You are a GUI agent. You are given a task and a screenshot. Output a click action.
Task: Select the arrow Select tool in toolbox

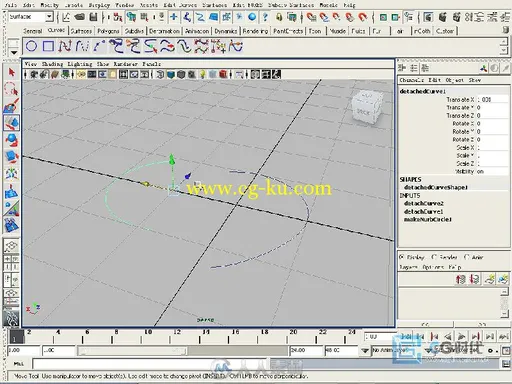point(11,72)
